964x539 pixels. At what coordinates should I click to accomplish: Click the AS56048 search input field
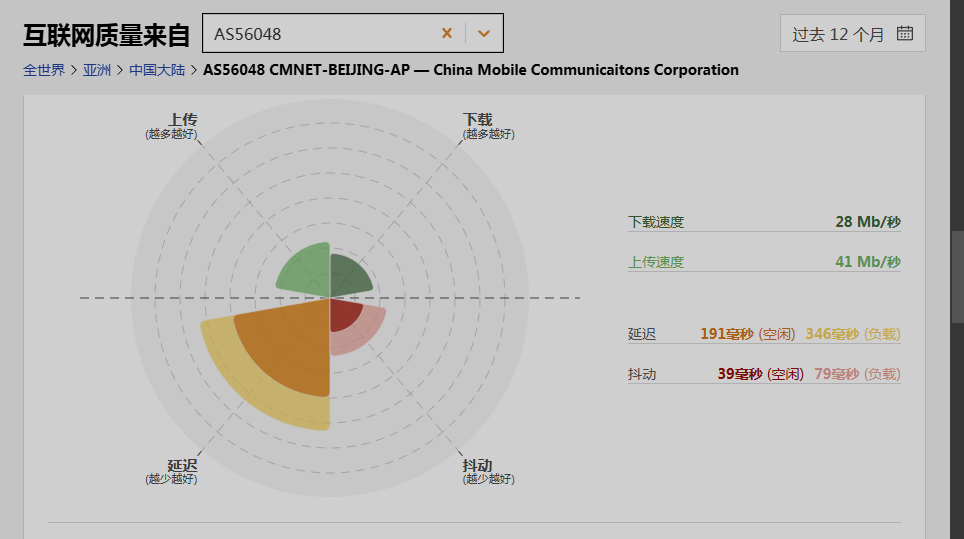pyautogui.click(x=320, y=33)
